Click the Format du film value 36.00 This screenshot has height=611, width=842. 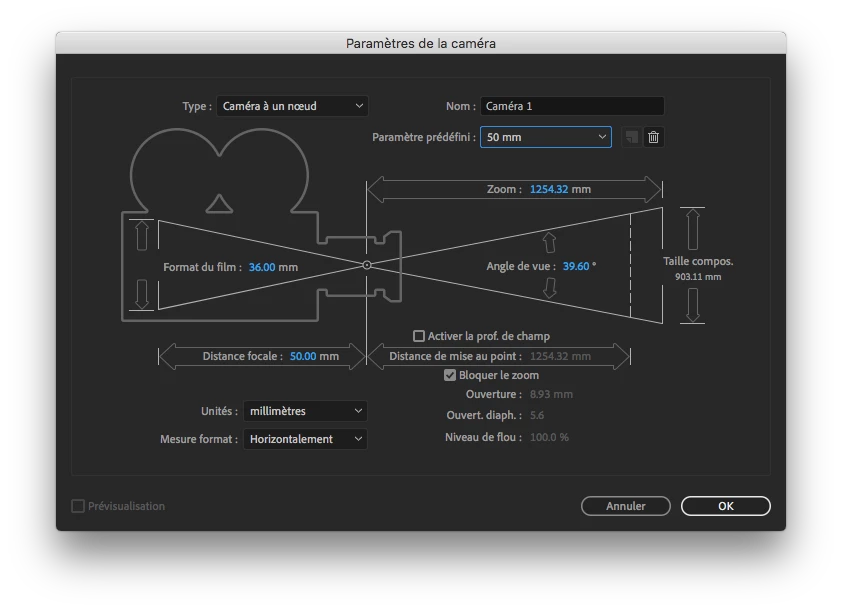262,267
